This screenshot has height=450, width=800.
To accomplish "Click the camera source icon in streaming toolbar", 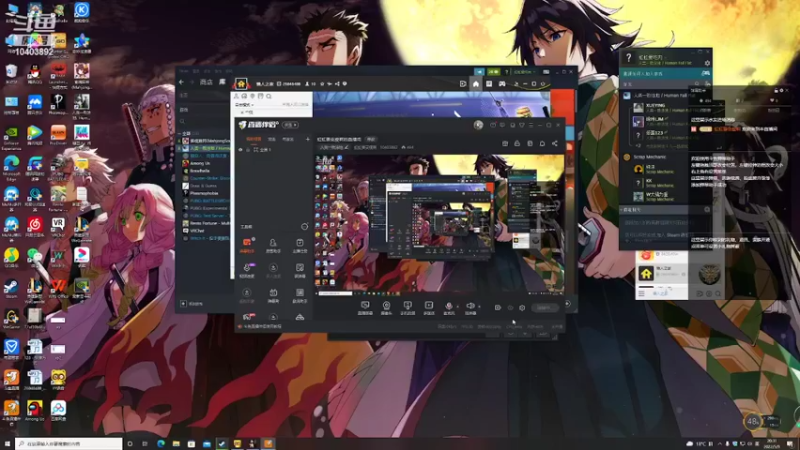I will (386, 306).
